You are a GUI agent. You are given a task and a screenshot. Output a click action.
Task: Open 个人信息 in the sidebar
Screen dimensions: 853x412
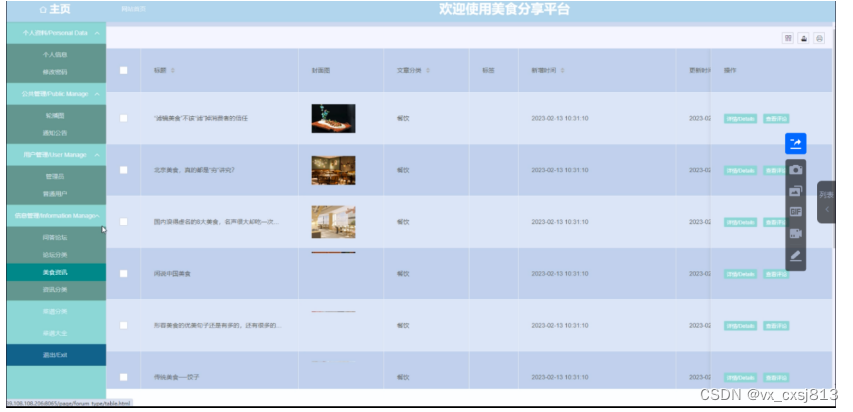pyautogui.click(x=55, y=55)
